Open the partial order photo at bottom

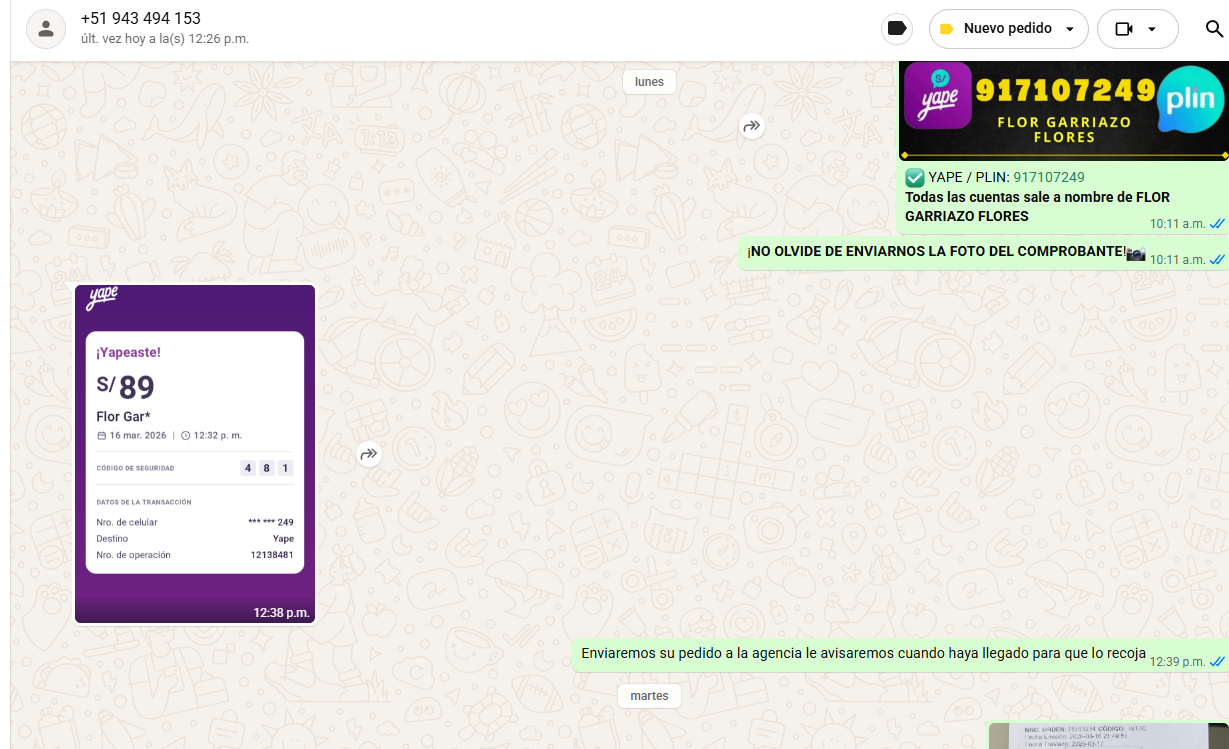[1107, 736]
